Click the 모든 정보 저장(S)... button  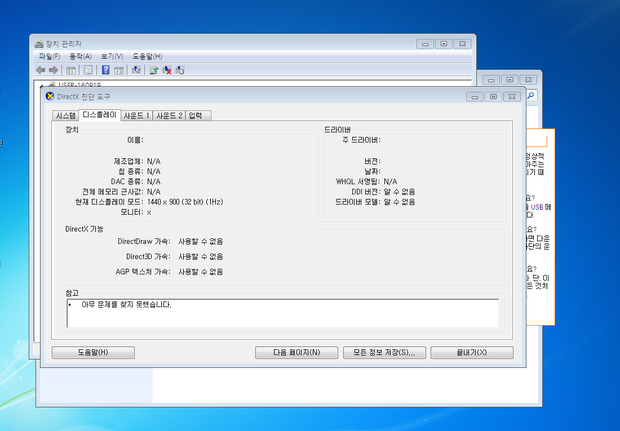pyautogui.click(x=384, y=353)
